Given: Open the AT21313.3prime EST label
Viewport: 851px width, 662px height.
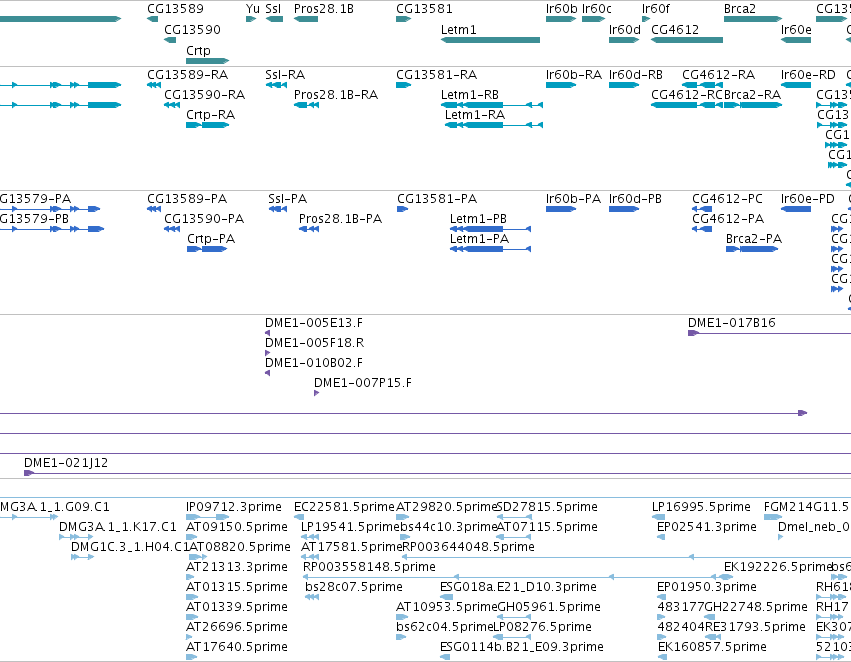Looking at the screenshot, I should click(x=237, y=567).
